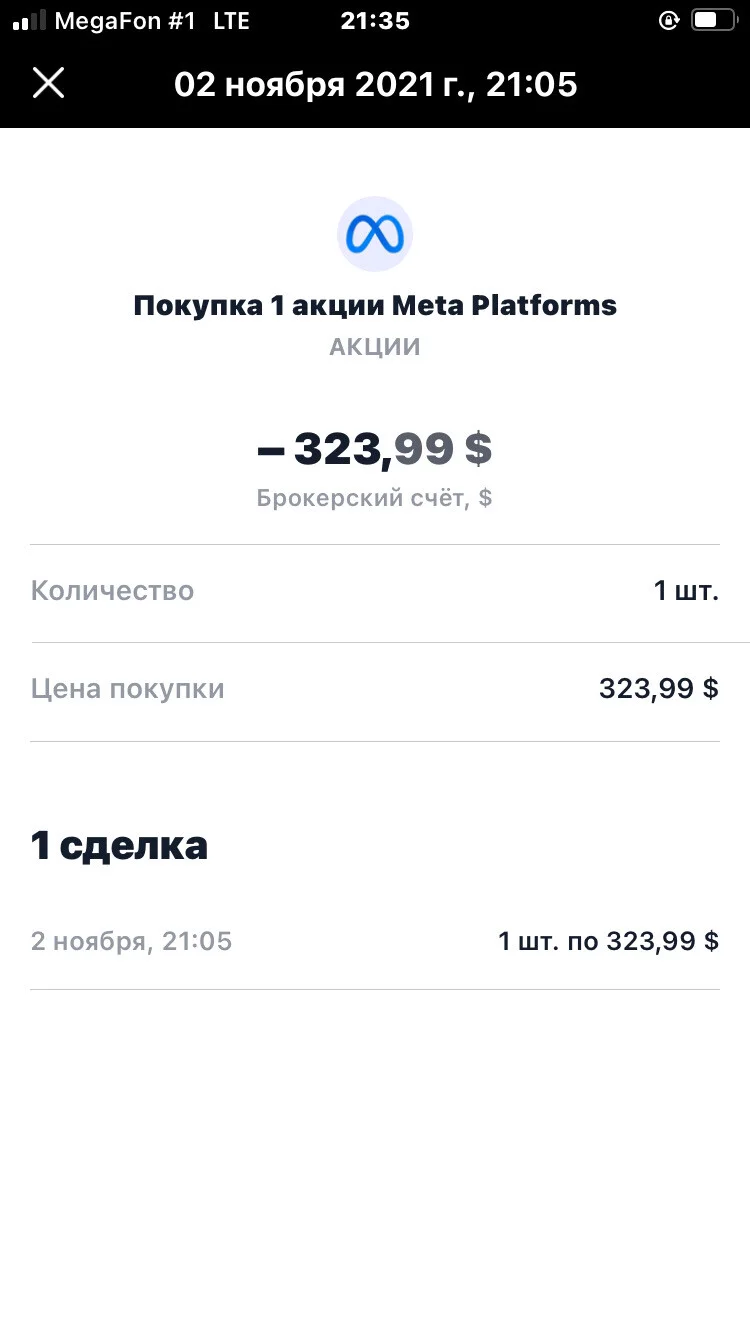Select the Количество row
This screenshot has height=1334, width=750.
tap(375, 593)
